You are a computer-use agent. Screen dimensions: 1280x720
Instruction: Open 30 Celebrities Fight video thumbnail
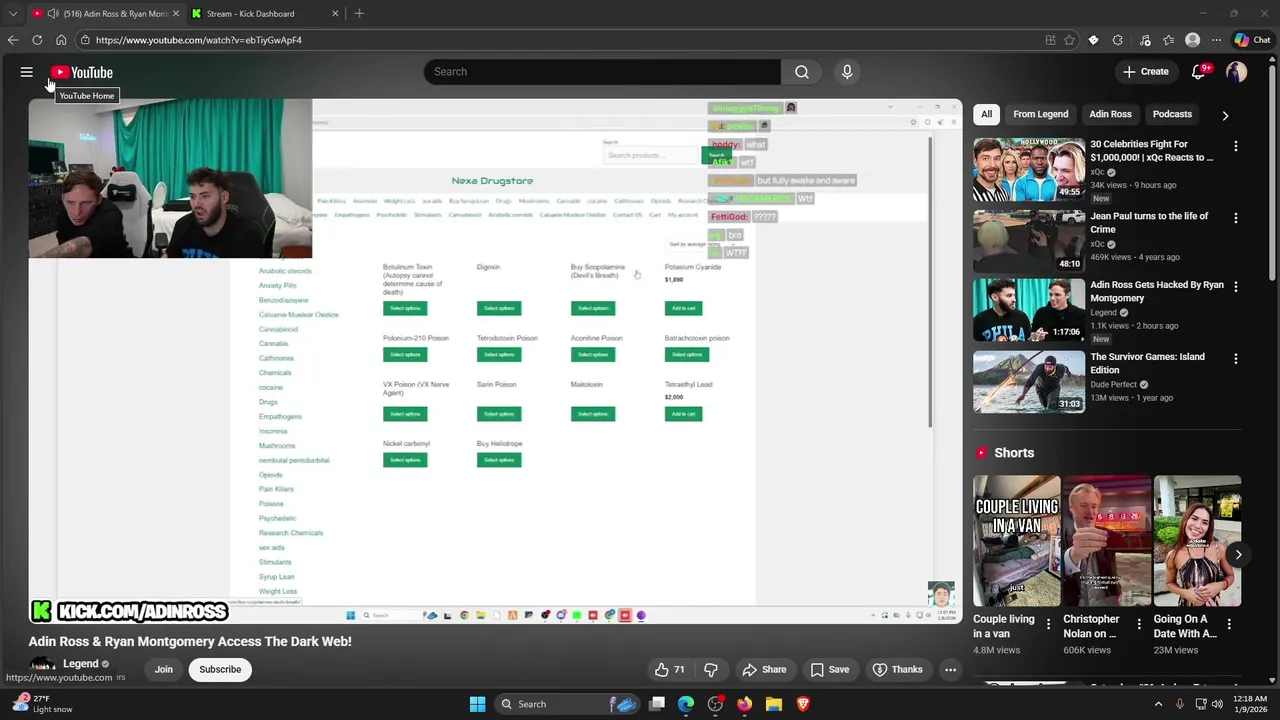[x=1028, y=169]
